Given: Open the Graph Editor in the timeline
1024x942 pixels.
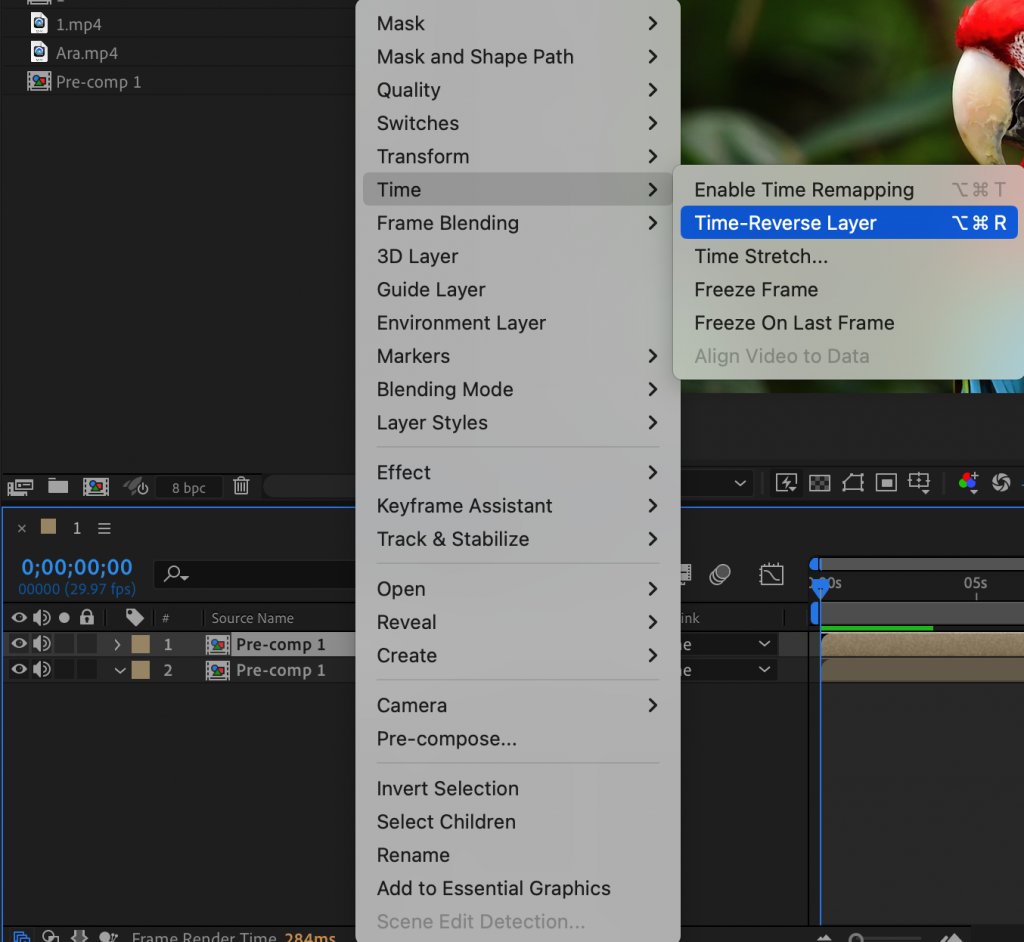Looking at the screenshot, I should coord(772,573).
